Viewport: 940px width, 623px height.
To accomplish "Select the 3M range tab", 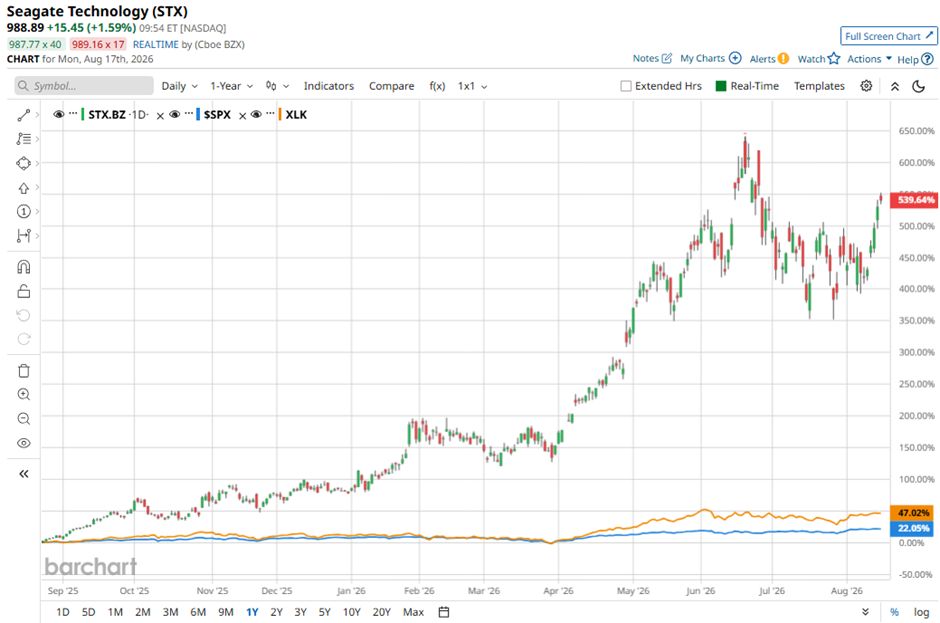I will [x=170, y=612].
